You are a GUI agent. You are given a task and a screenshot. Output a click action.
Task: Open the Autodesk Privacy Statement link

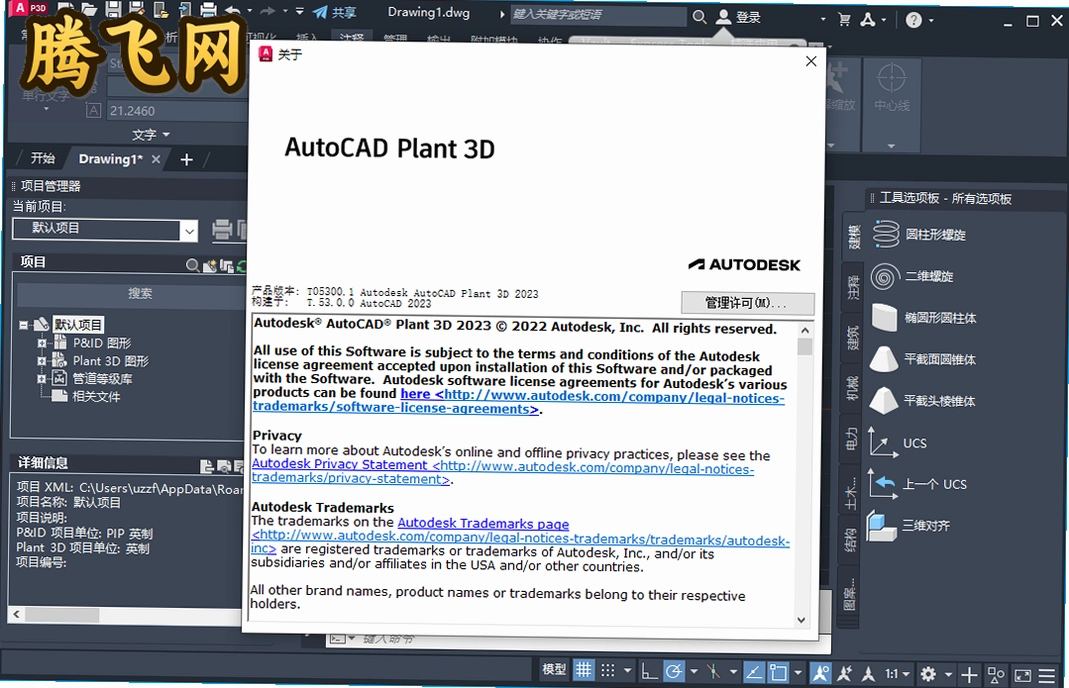tap(340, 464)
